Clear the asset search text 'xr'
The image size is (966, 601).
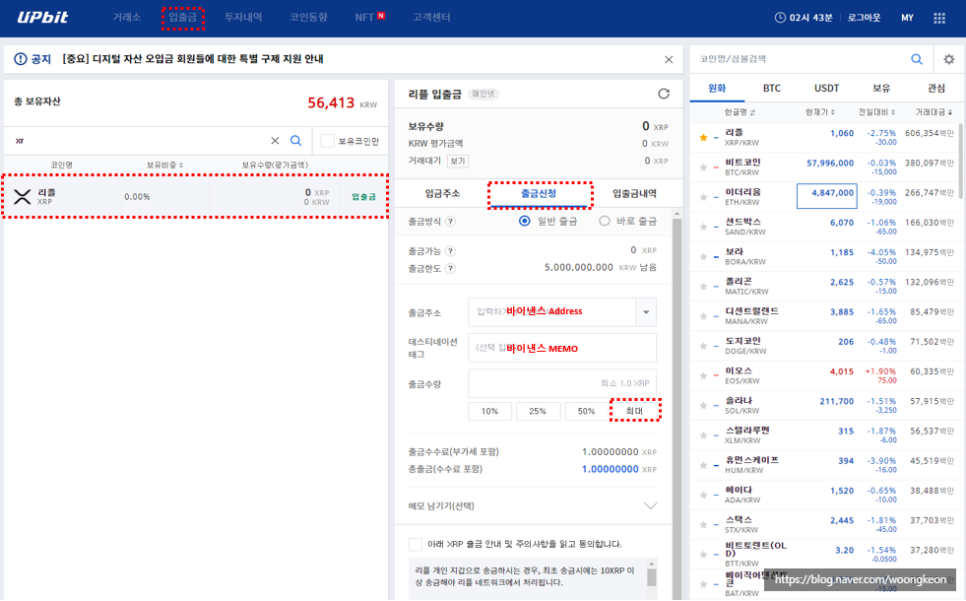[275, 141]
